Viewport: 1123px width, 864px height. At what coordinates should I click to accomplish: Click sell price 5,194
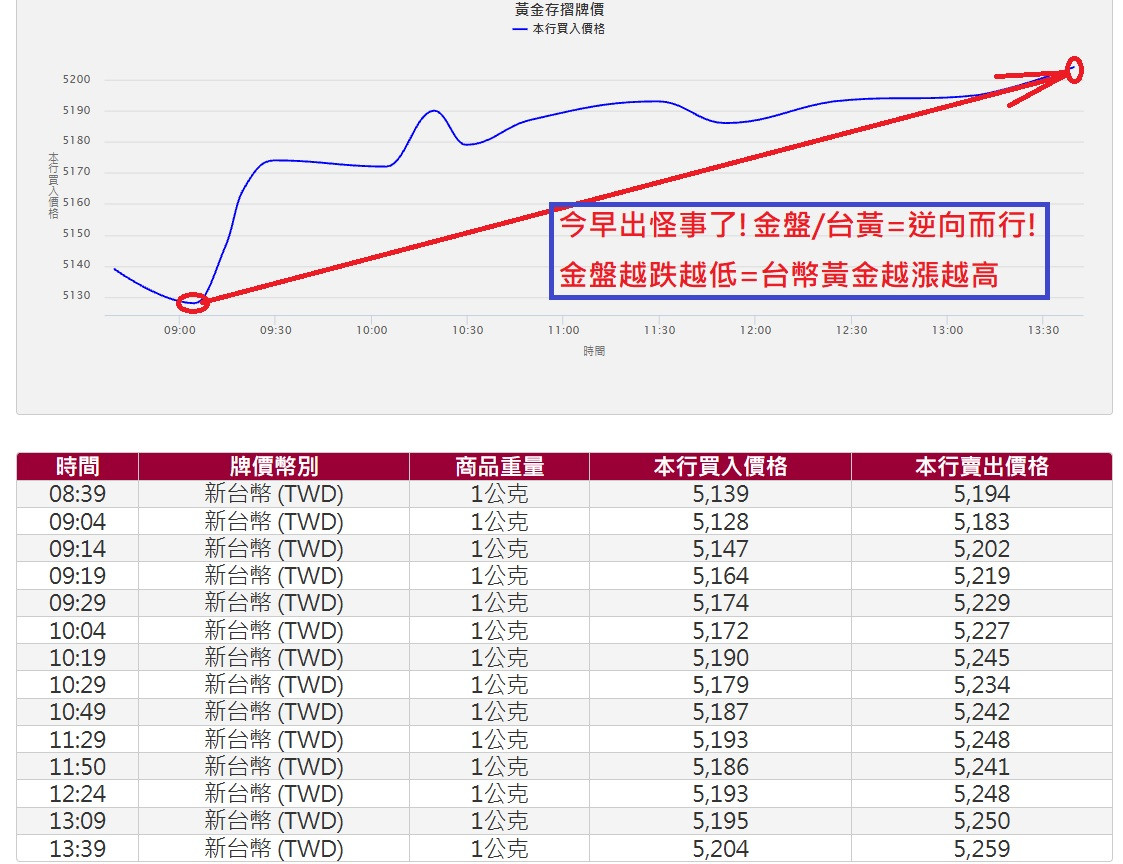[982, 494]
